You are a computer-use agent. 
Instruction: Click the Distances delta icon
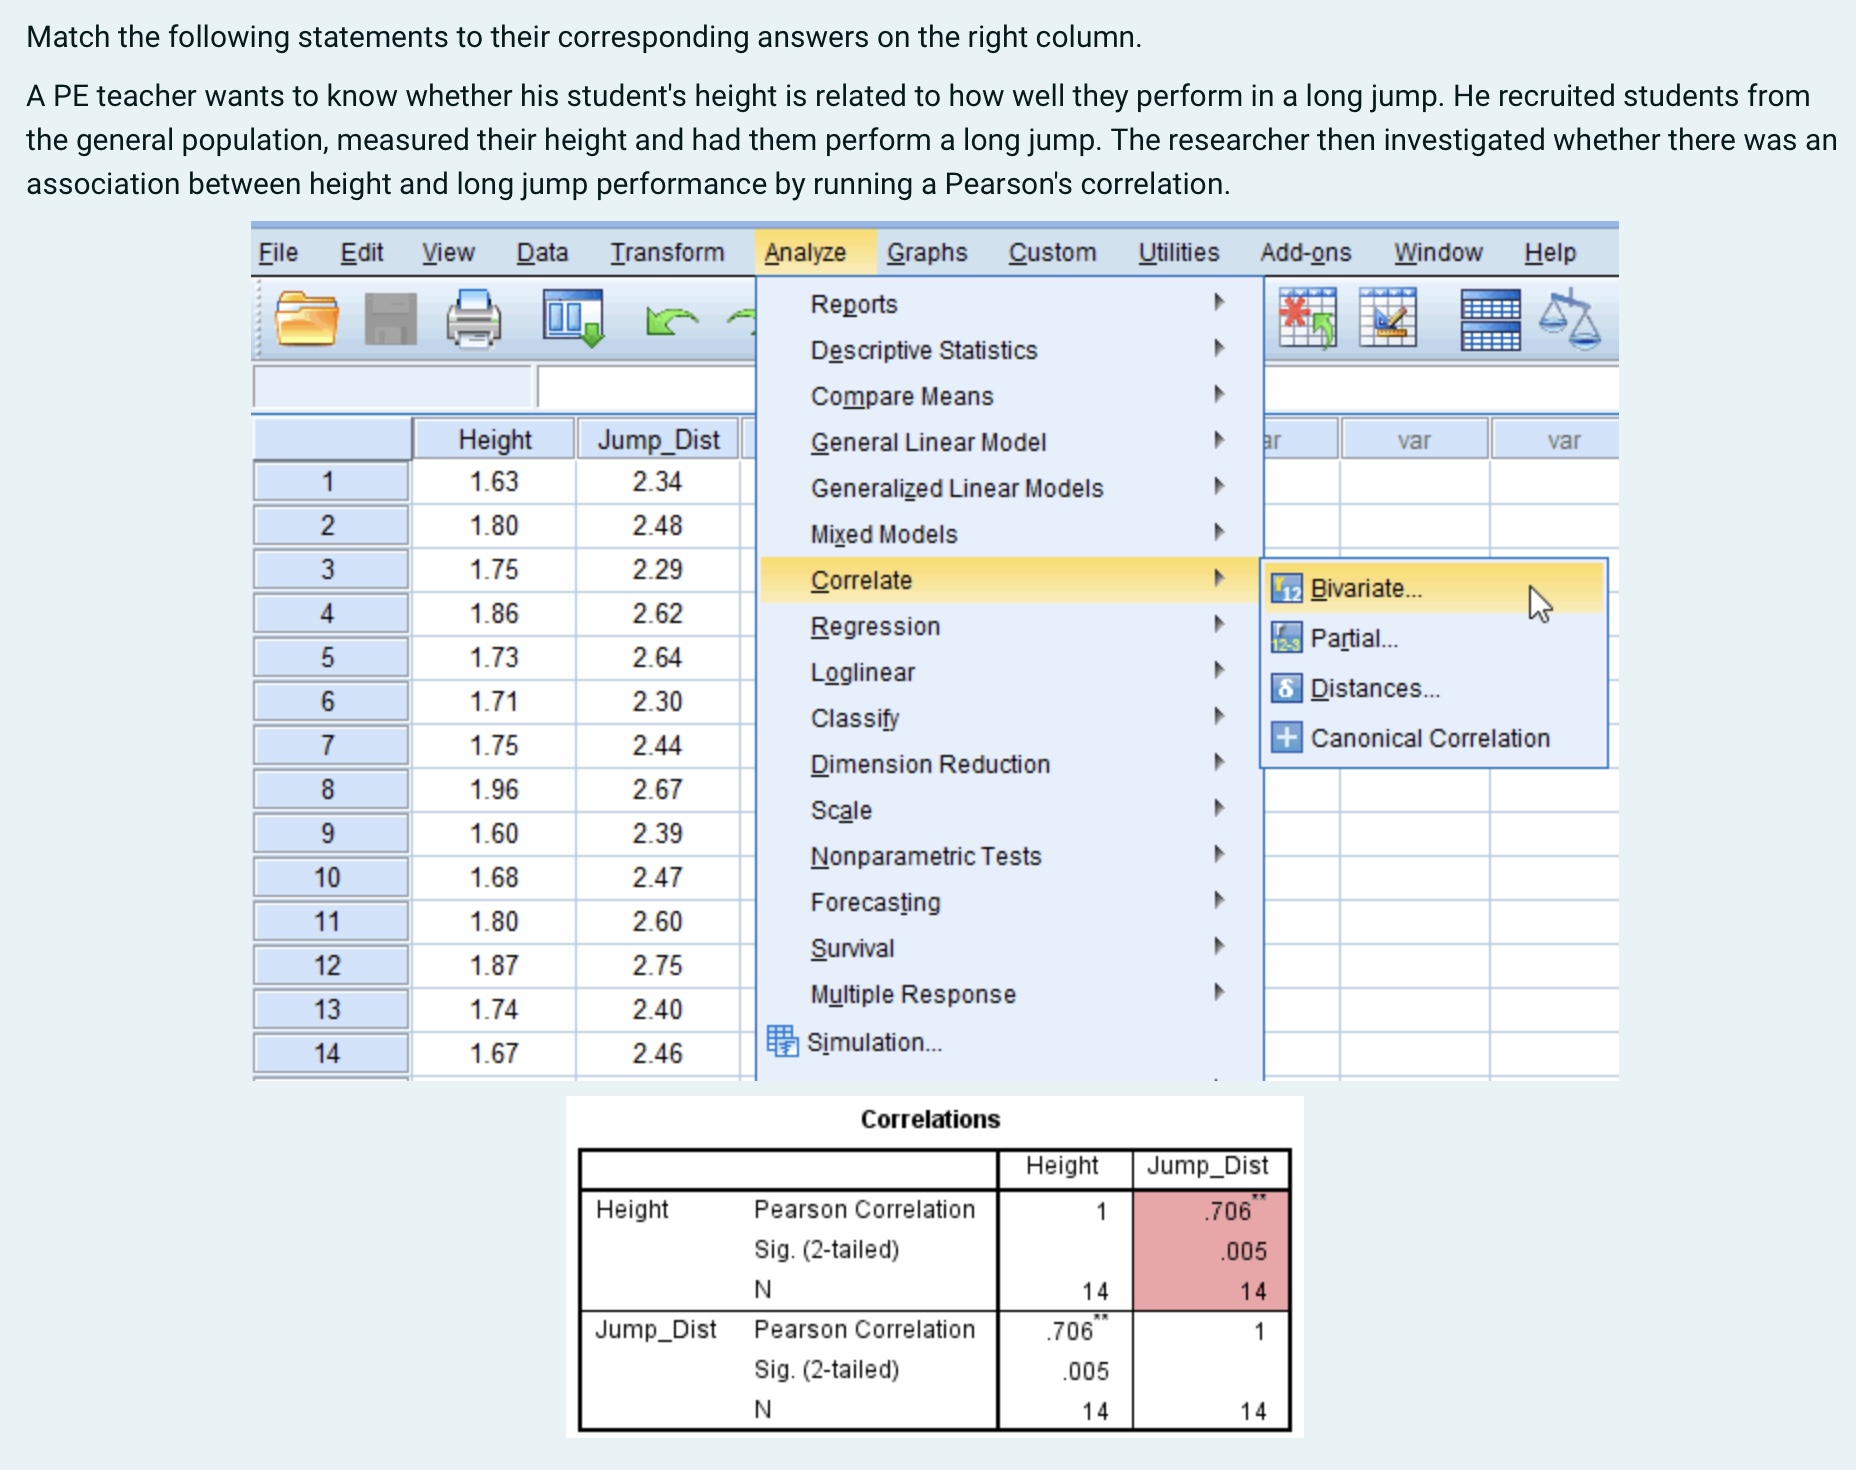point(1286,688)
